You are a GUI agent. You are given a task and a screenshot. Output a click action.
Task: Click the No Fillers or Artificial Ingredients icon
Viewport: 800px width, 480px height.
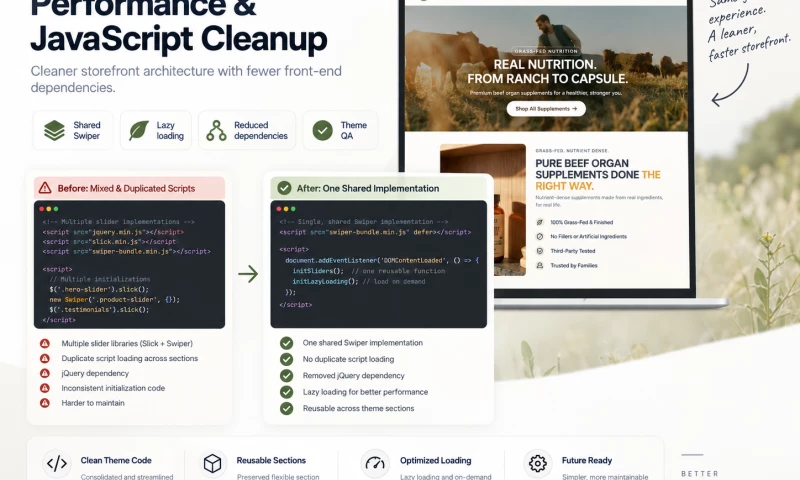[539, 236]
